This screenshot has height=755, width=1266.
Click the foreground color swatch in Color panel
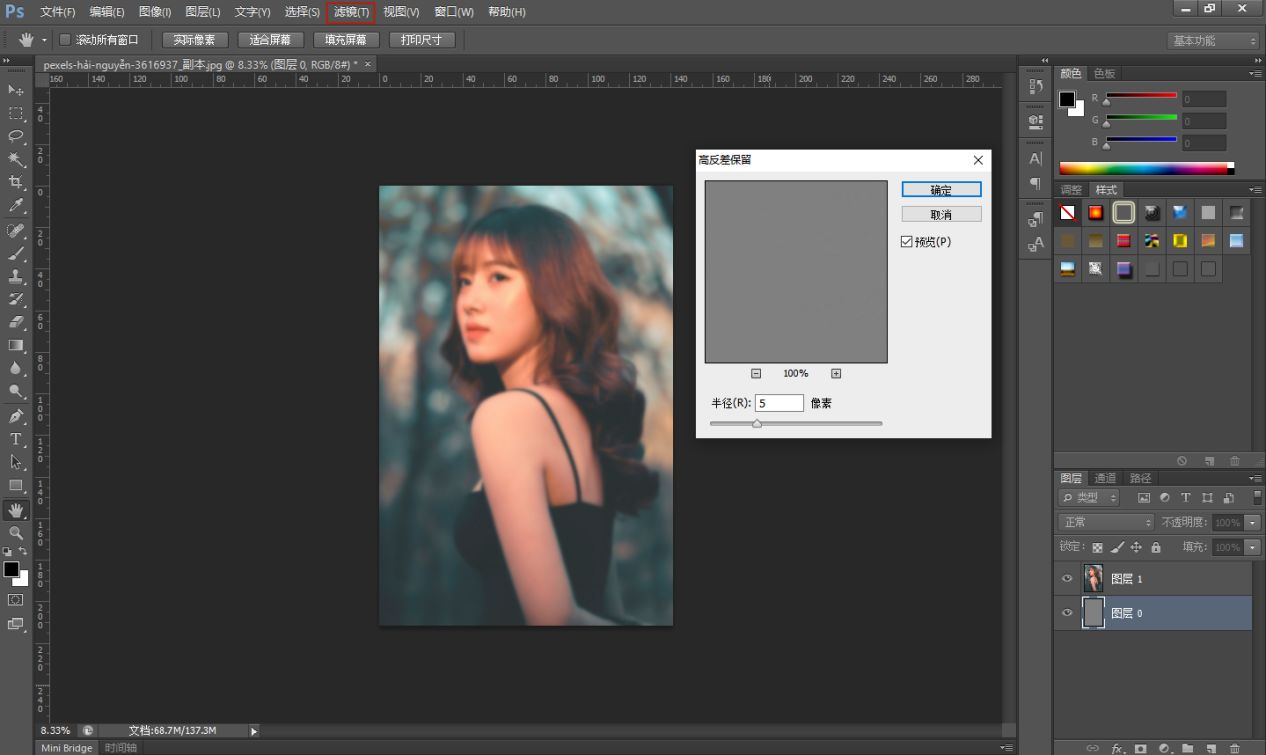click(1067, 99)
